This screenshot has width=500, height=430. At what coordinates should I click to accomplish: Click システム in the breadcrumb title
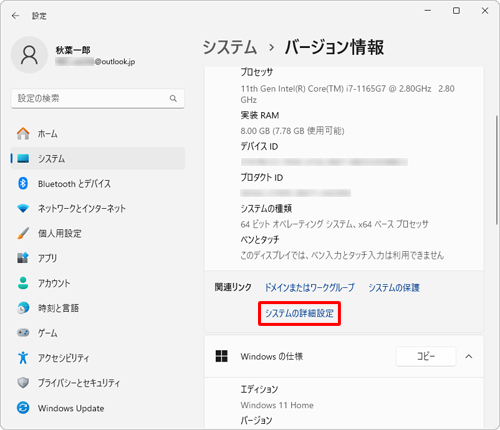pos(230,47)
